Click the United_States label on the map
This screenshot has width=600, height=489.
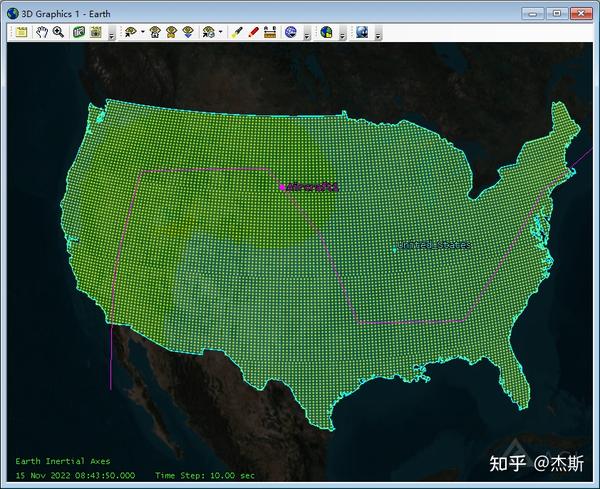[434, 245]
